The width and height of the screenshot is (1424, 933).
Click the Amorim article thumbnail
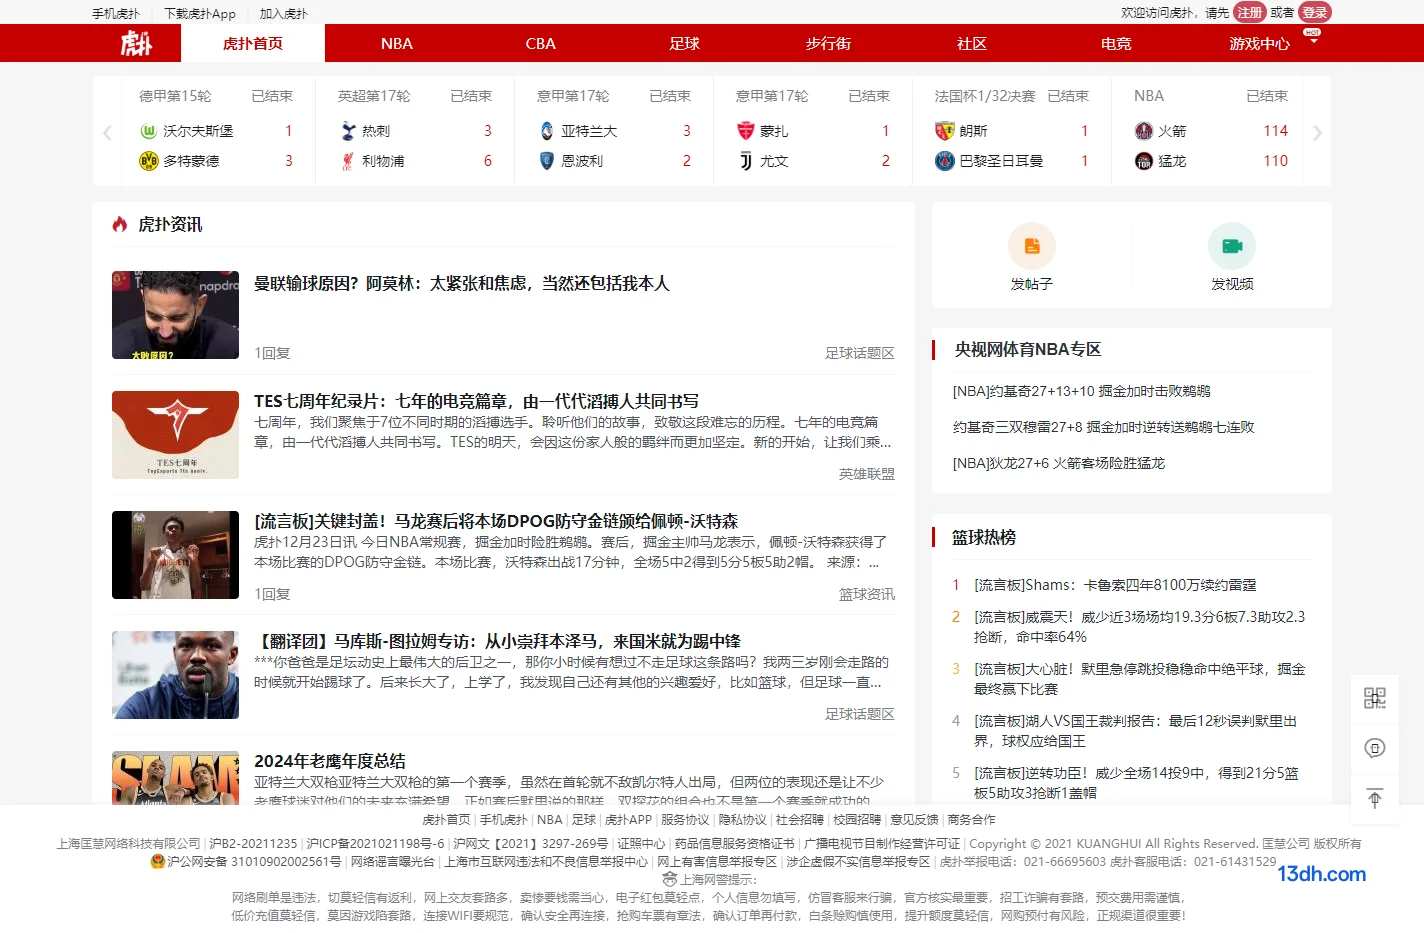175,315
